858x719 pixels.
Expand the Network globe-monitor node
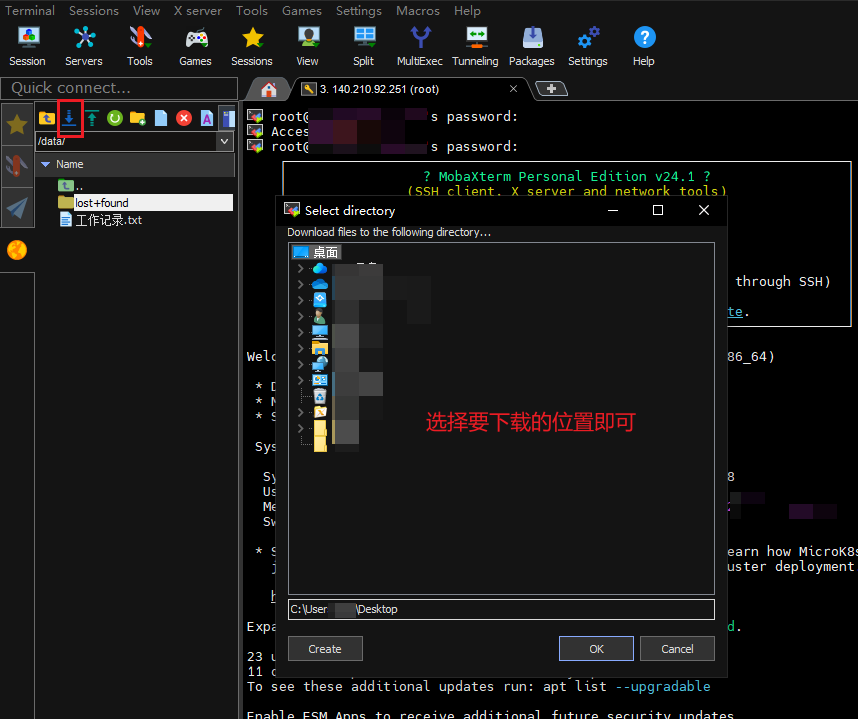pyautogui.click(x=300, y=364)
